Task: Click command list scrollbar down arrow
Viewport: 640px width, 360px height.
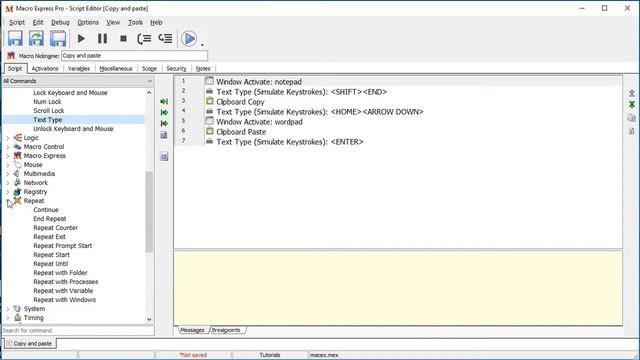Action: click(149, 319)
